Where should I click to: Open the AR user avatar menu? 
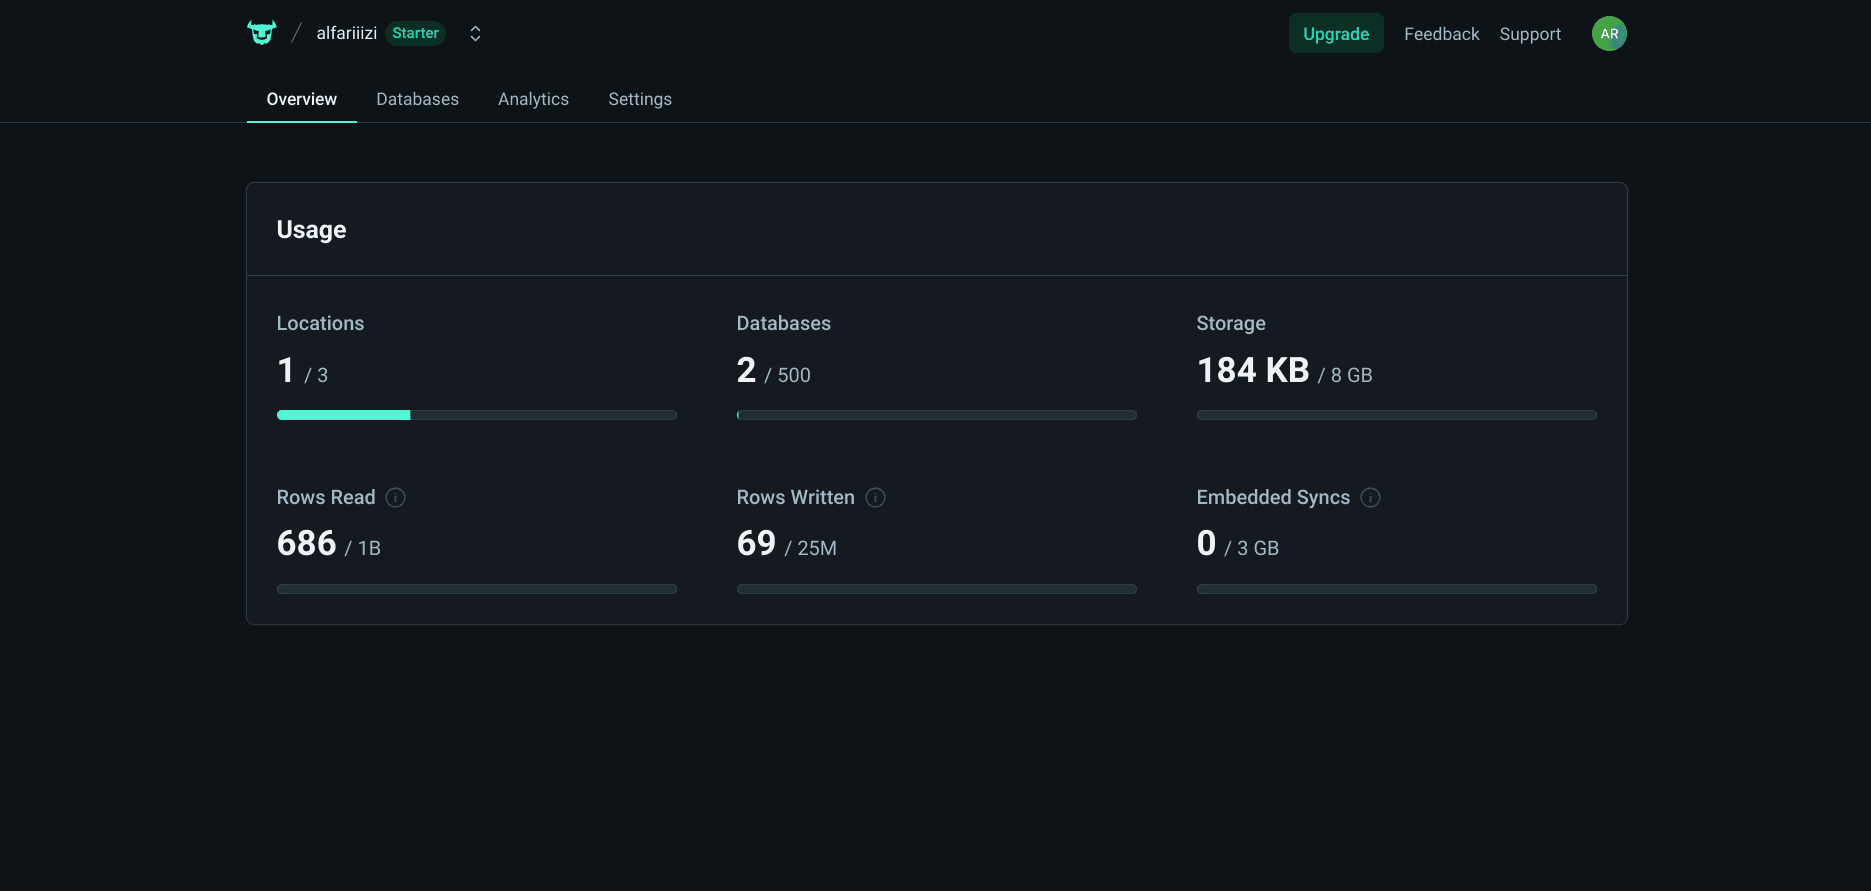1609,34
